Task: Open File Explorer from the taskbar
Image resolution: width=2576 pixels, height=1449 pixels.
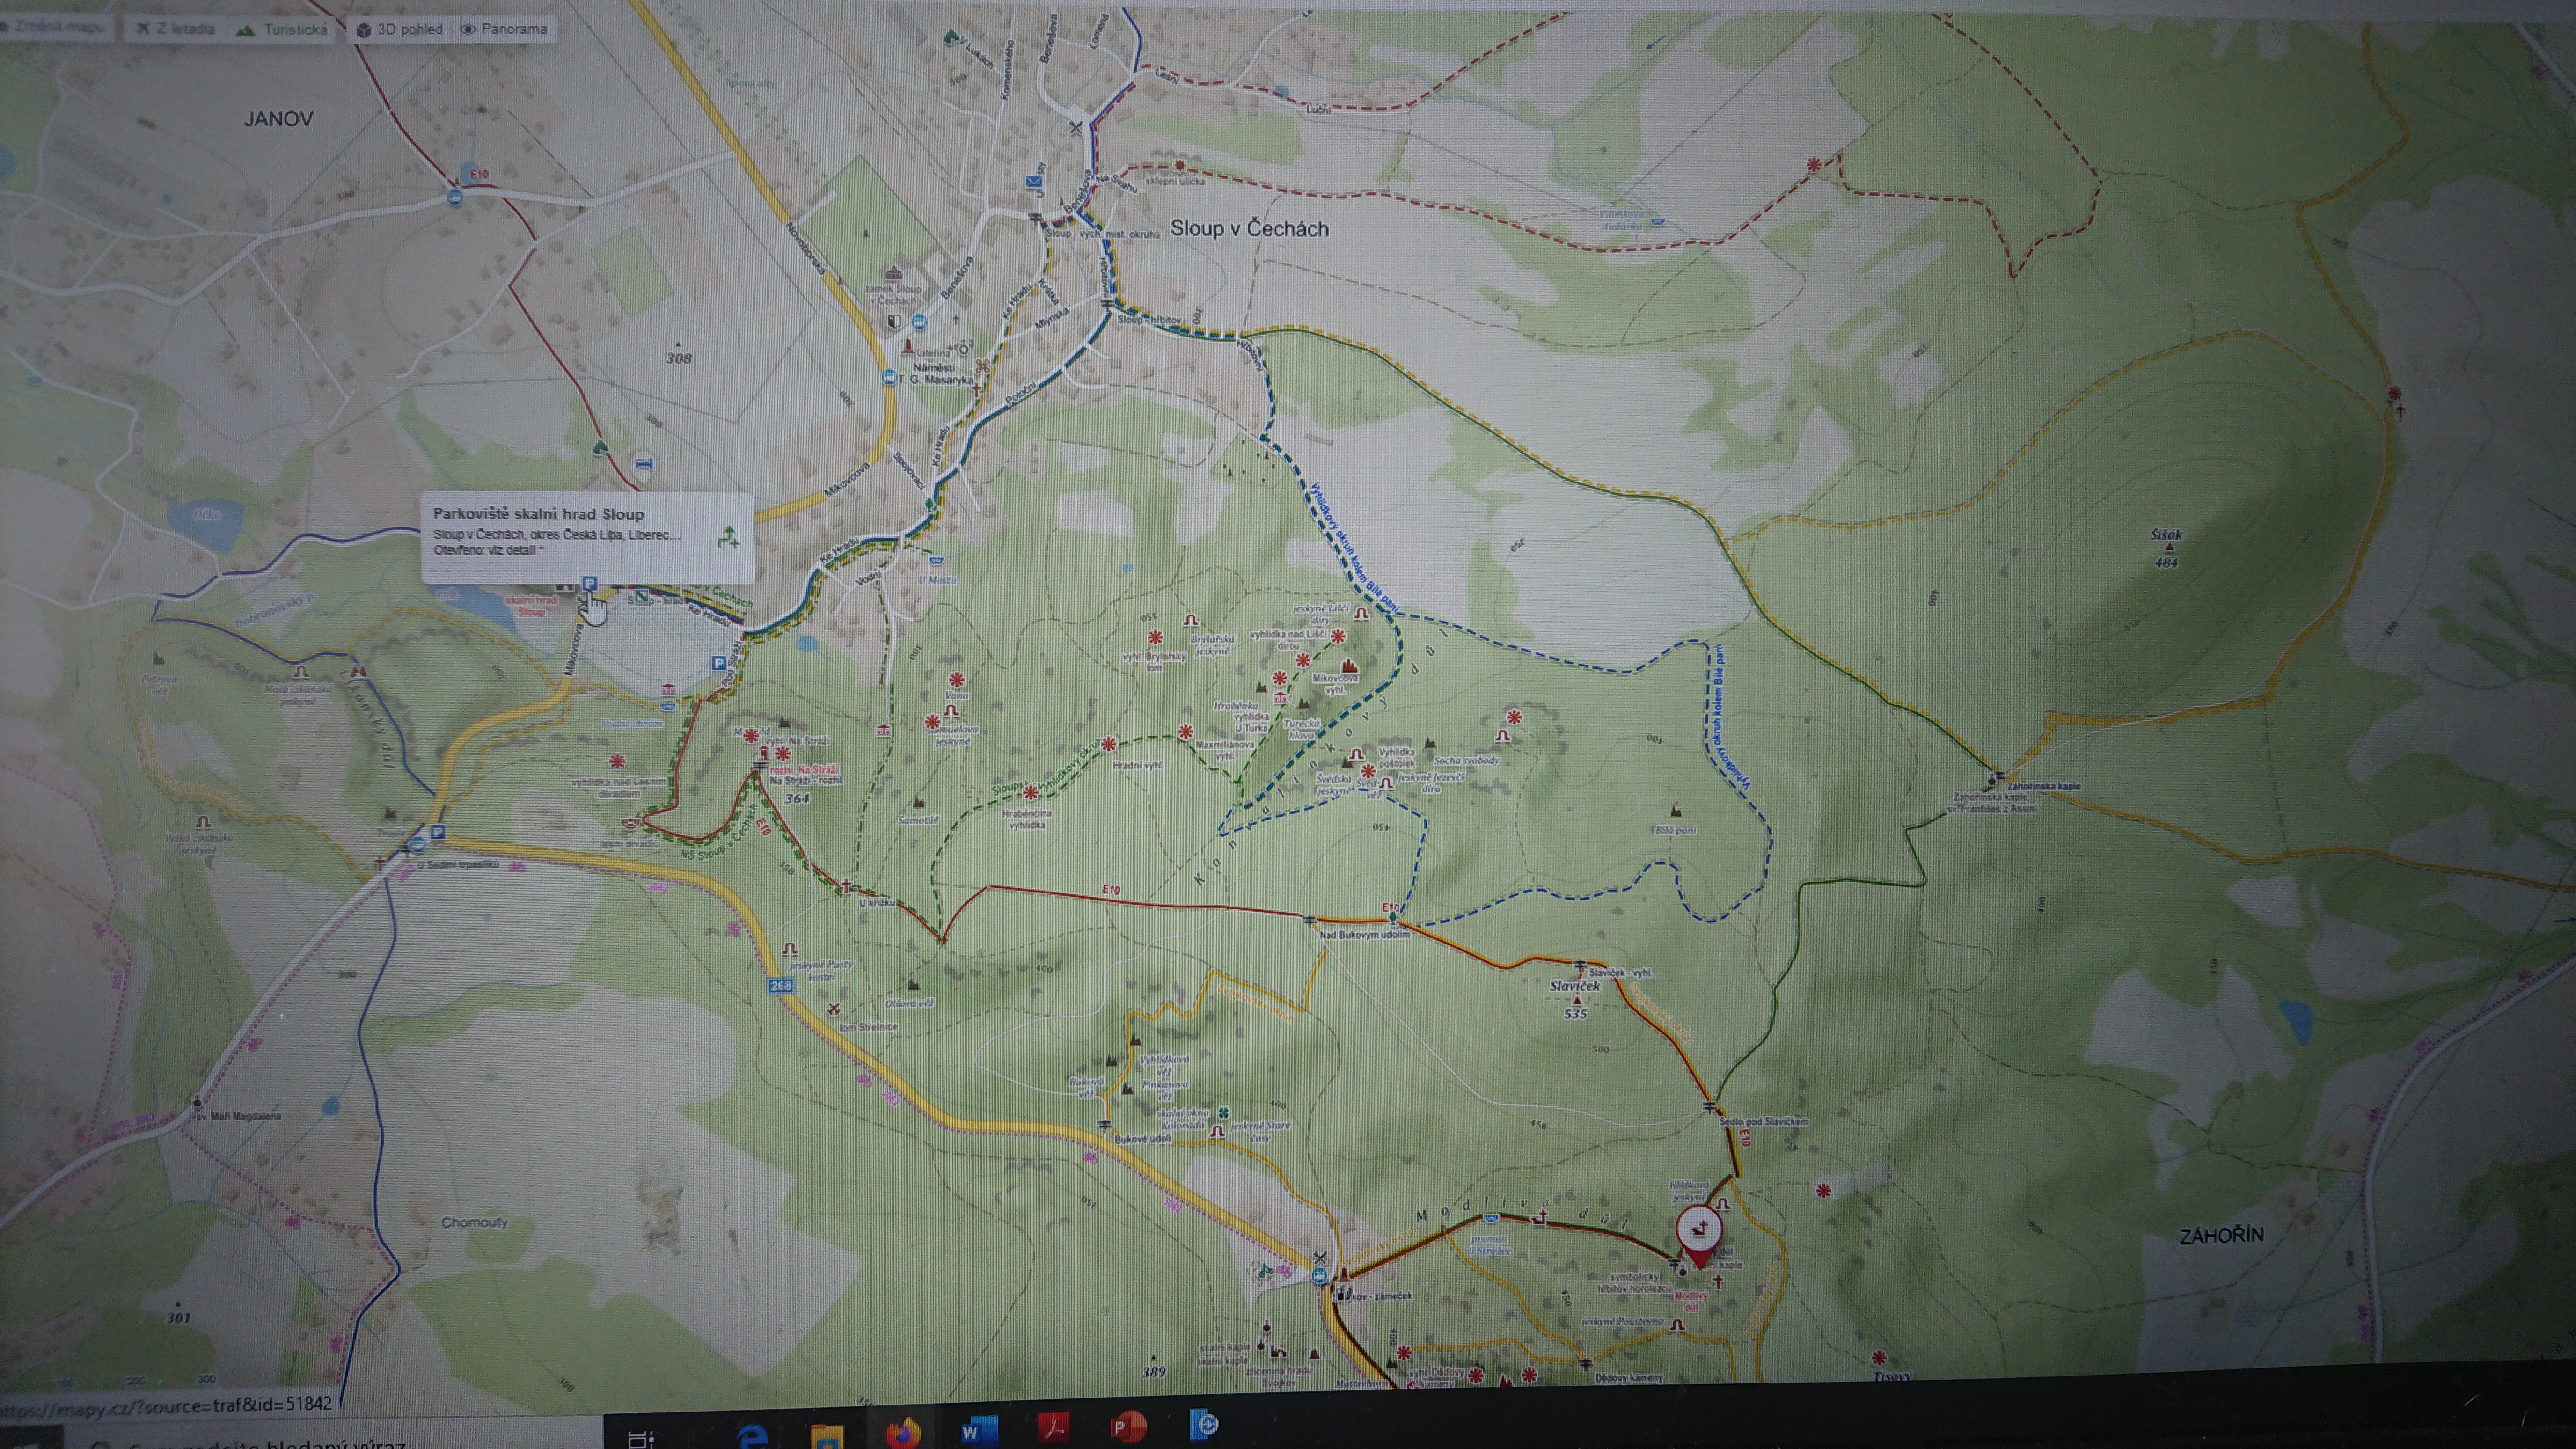Action: pos(828,1437)
